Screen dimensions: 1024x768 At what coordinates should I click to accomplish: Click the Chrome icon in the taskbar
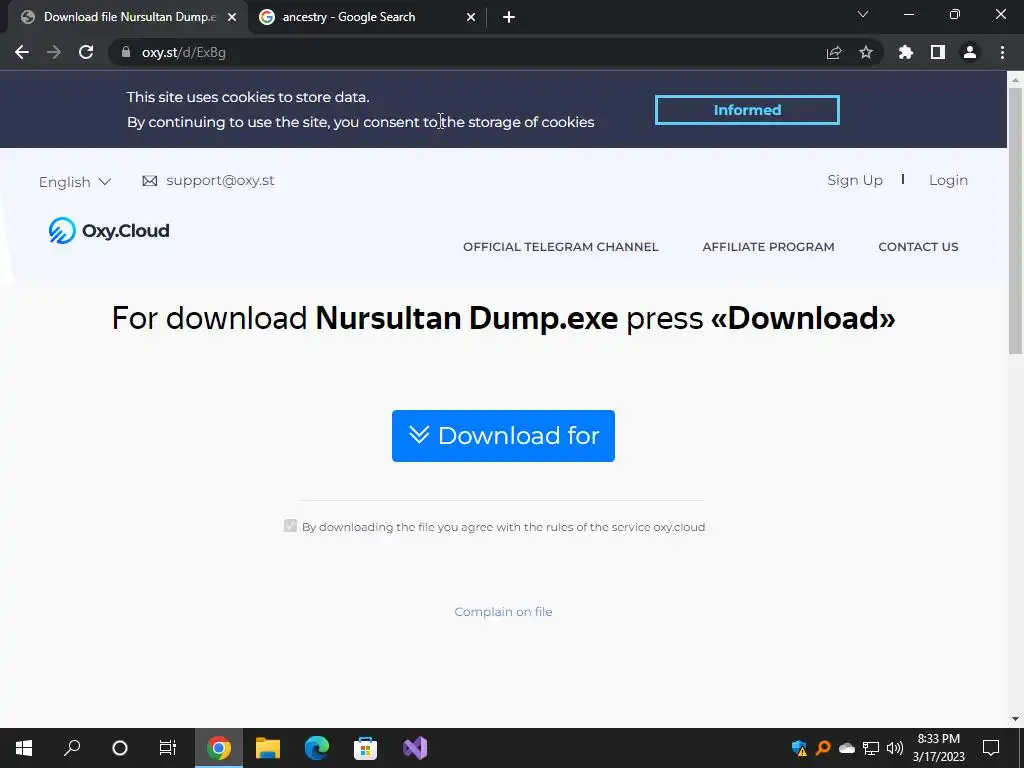pos(219,748)
